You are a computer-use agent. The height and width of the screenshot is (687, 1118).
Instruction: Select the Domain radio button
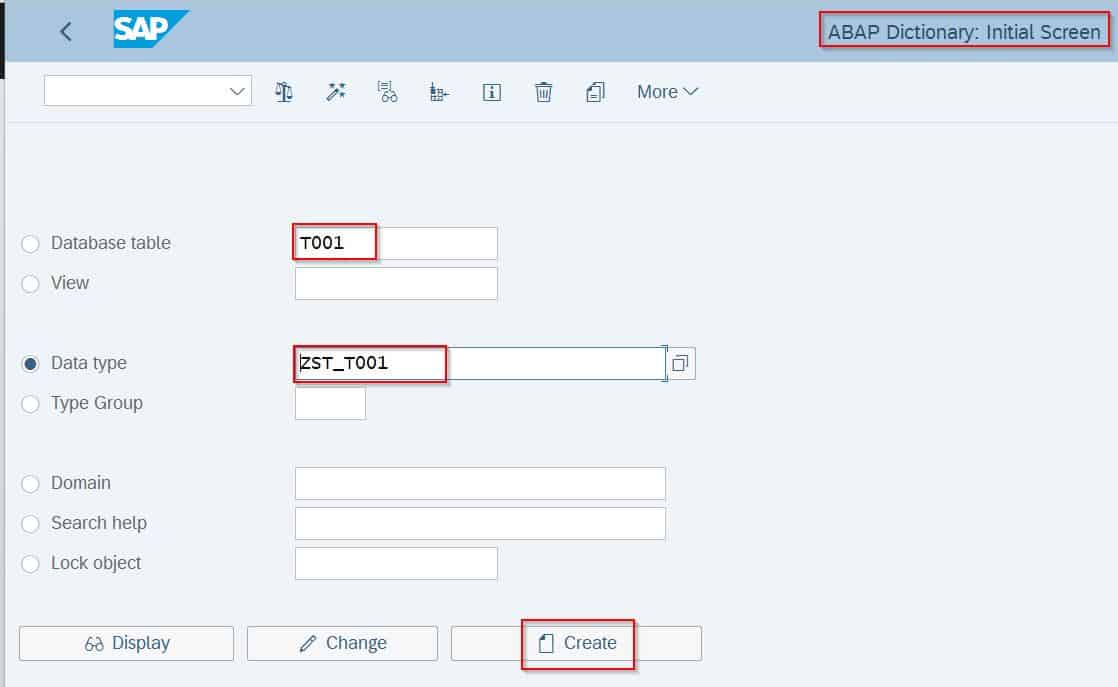click(30, 483)
